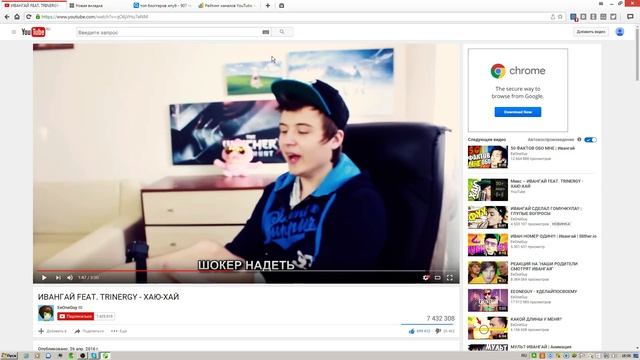Viewport: 640px width, 360px height.
Task: Open the blue account avatar
Action: (x=620, y=32)
